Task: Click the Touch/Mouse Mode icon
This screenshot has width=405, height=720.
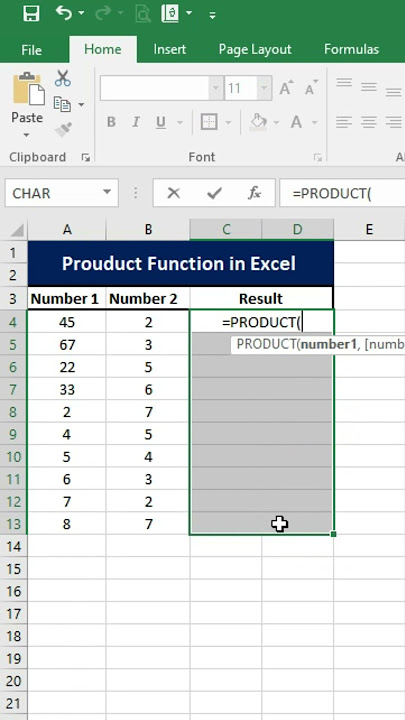Action: click(x=170, y=14)
